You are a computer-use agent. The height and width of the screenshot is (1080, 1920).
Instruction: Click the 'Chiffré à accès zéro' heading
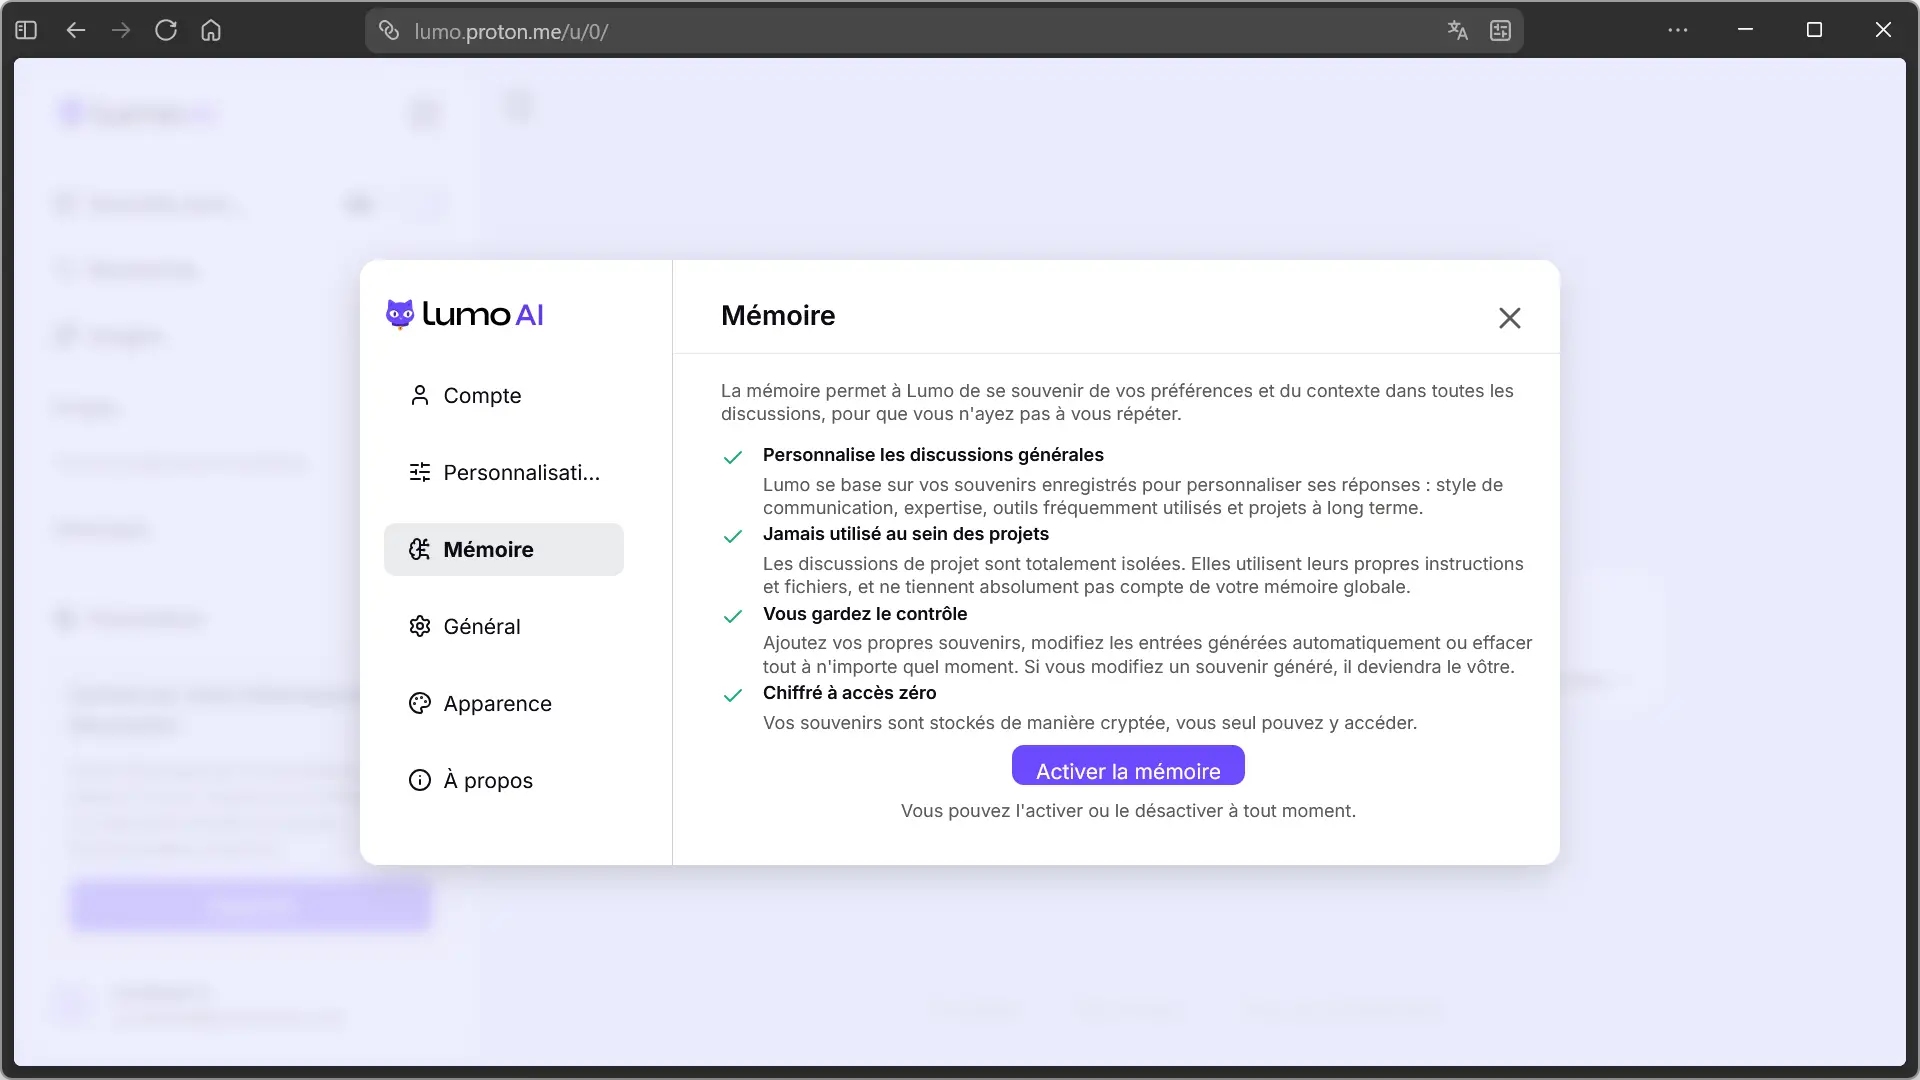[x=850, y=693]
